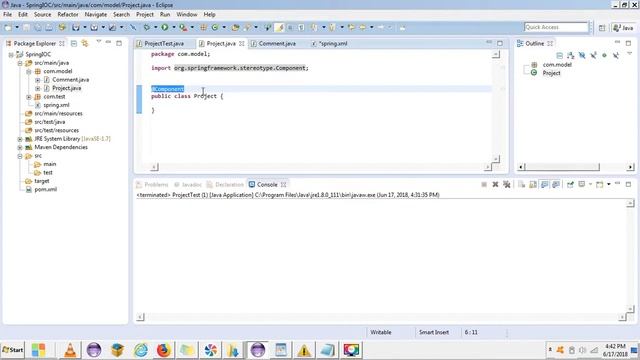
Task: Click the green Run button in toolbar
Action: point(164,27)
